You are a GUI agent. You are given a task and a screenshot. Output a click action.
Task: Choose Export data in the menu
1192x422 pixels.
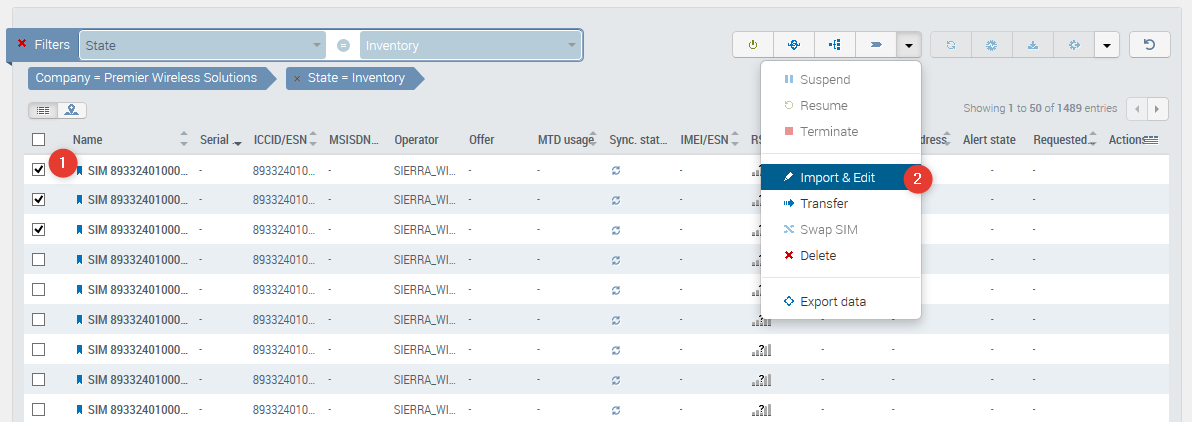pos(832,302)
